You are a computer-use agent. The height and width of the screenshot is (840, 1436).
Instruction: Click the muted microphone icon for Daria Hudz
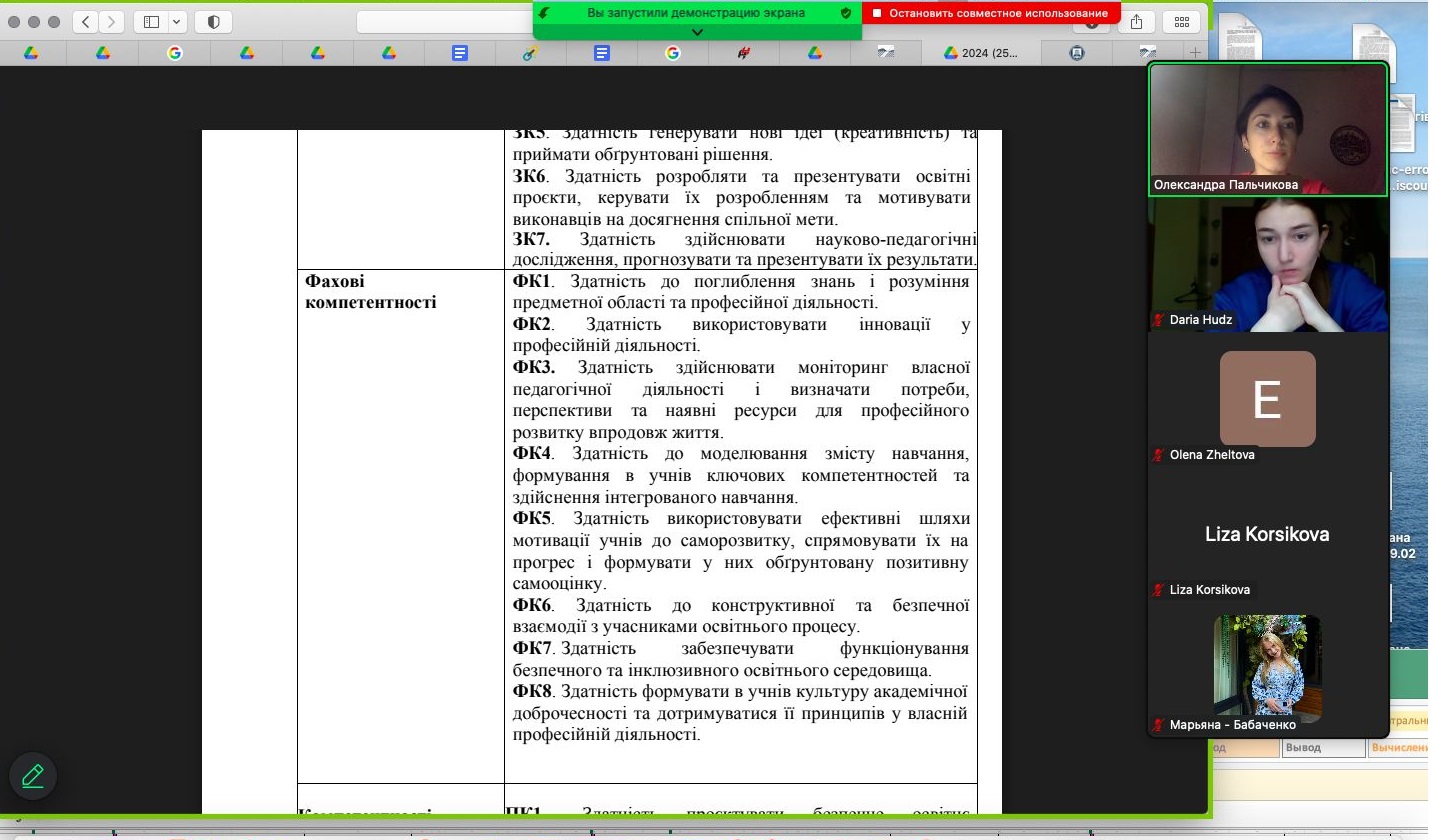pyautogui.click(x=1159, y=320)
